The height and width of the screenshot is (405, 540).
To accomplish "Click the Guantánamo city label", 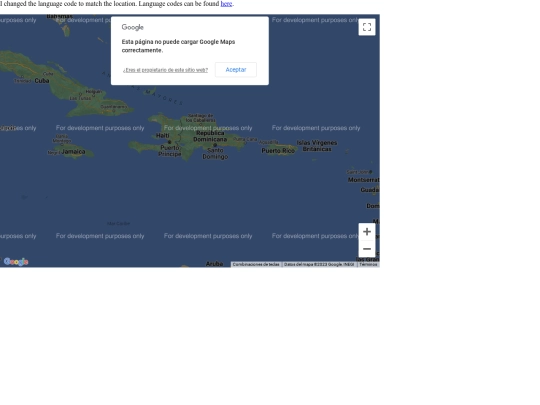I will point(114,107).
